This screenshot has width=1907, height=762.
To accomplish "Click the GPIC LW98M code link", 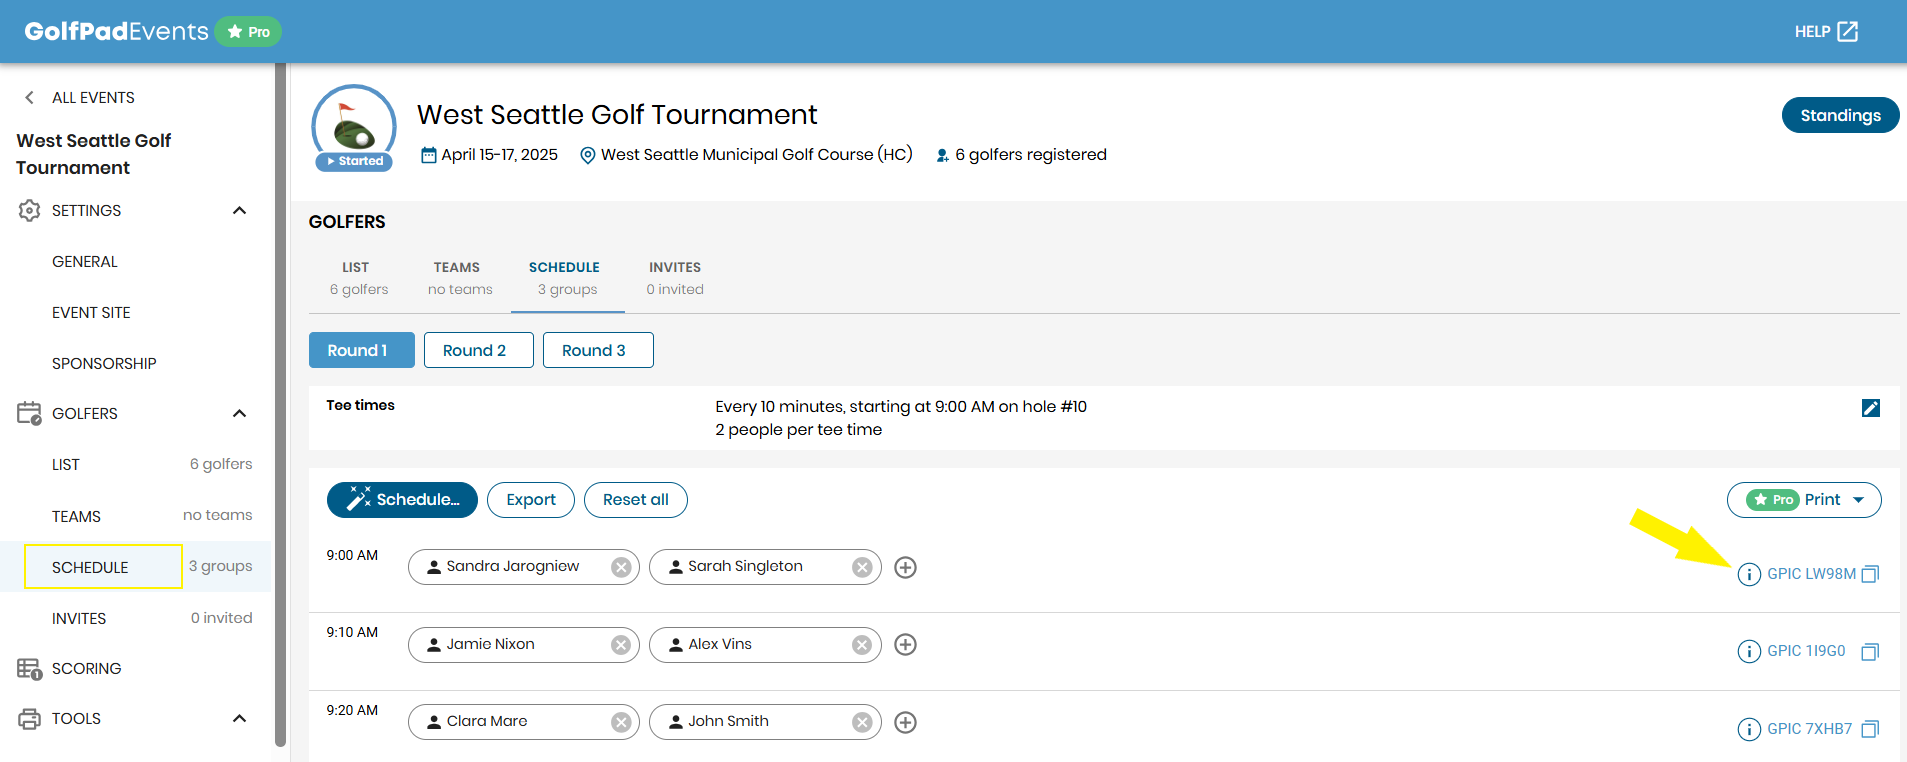I will [1811, 574].
